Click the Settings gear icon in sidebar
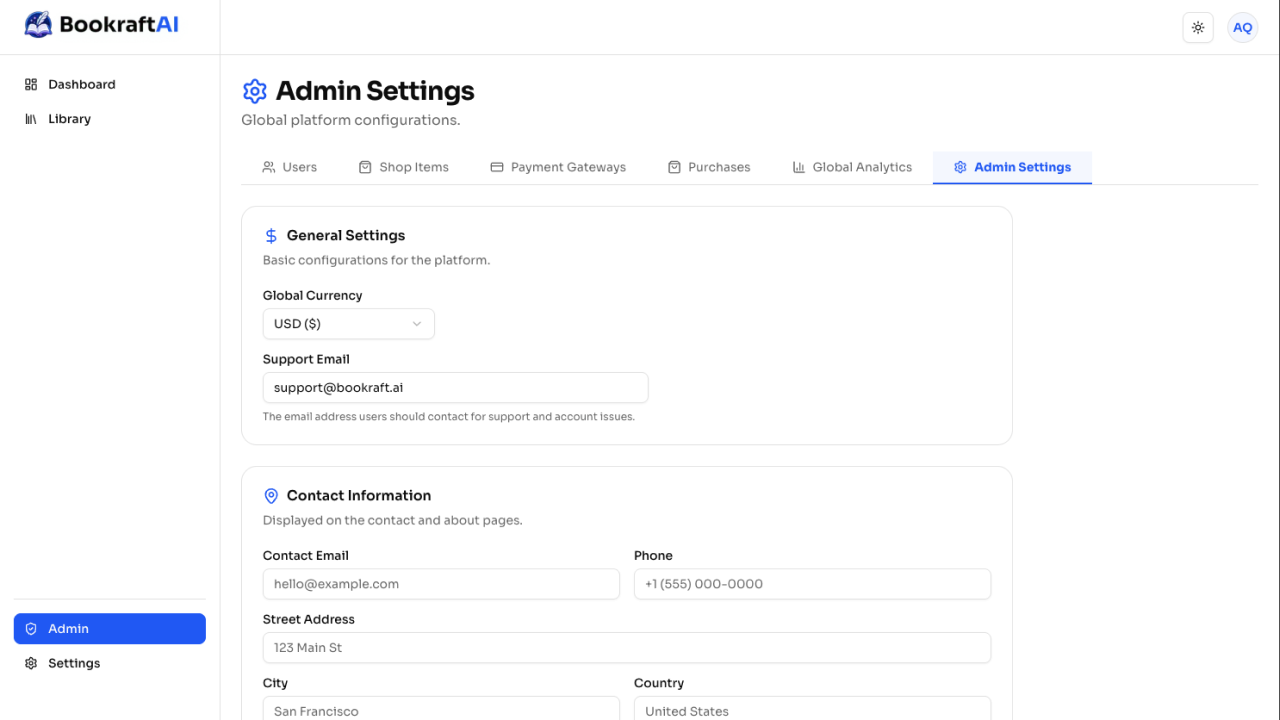The height and width of the screenshot is (720, 1280). [x=31, y=663]
